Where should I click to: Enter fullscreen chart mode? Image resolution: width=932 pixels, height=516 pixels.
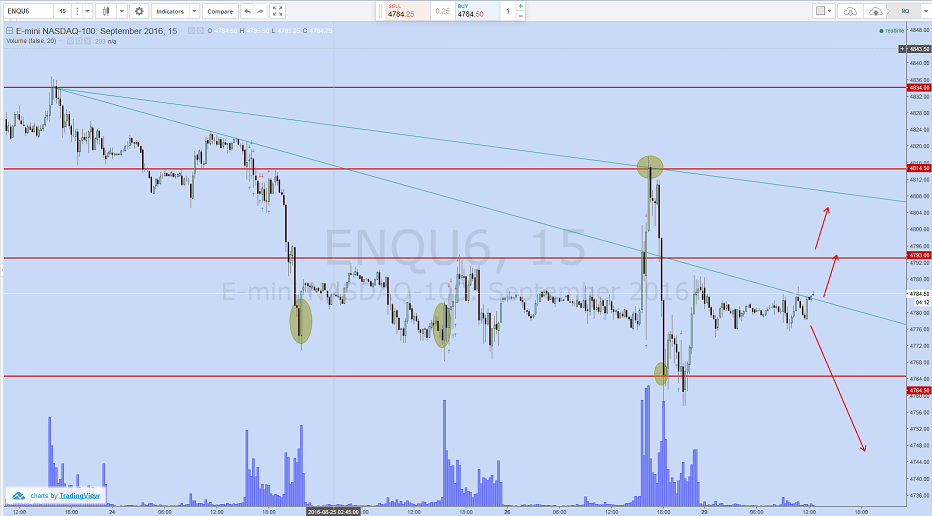coord(278,11)
